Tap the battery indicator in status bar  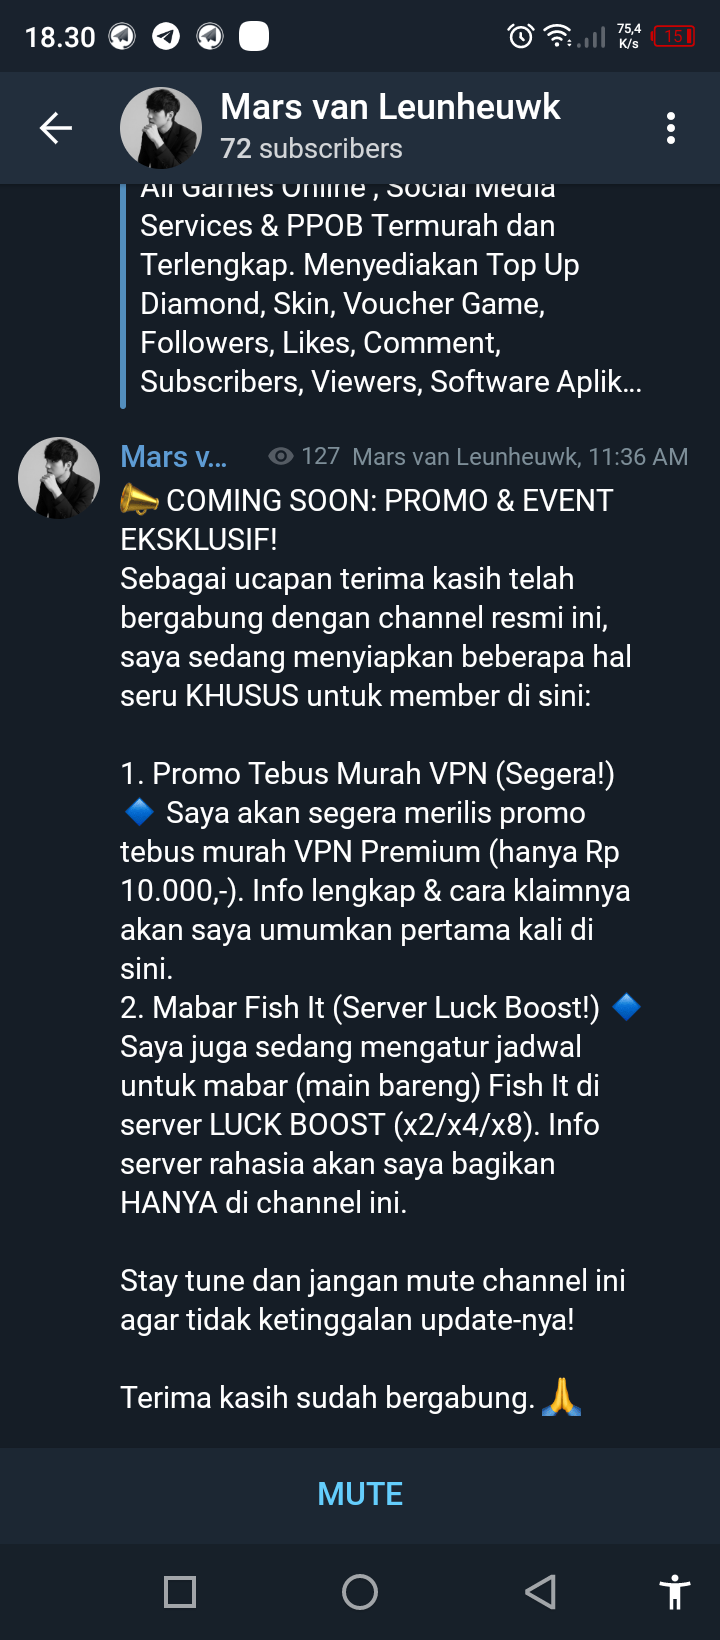click(673, 36)
